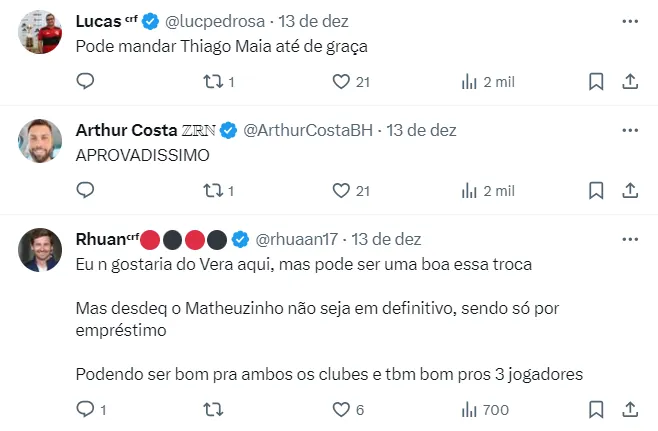
Task: Bookmark Arthur Costa's tweet
Action: click(595, 190)
